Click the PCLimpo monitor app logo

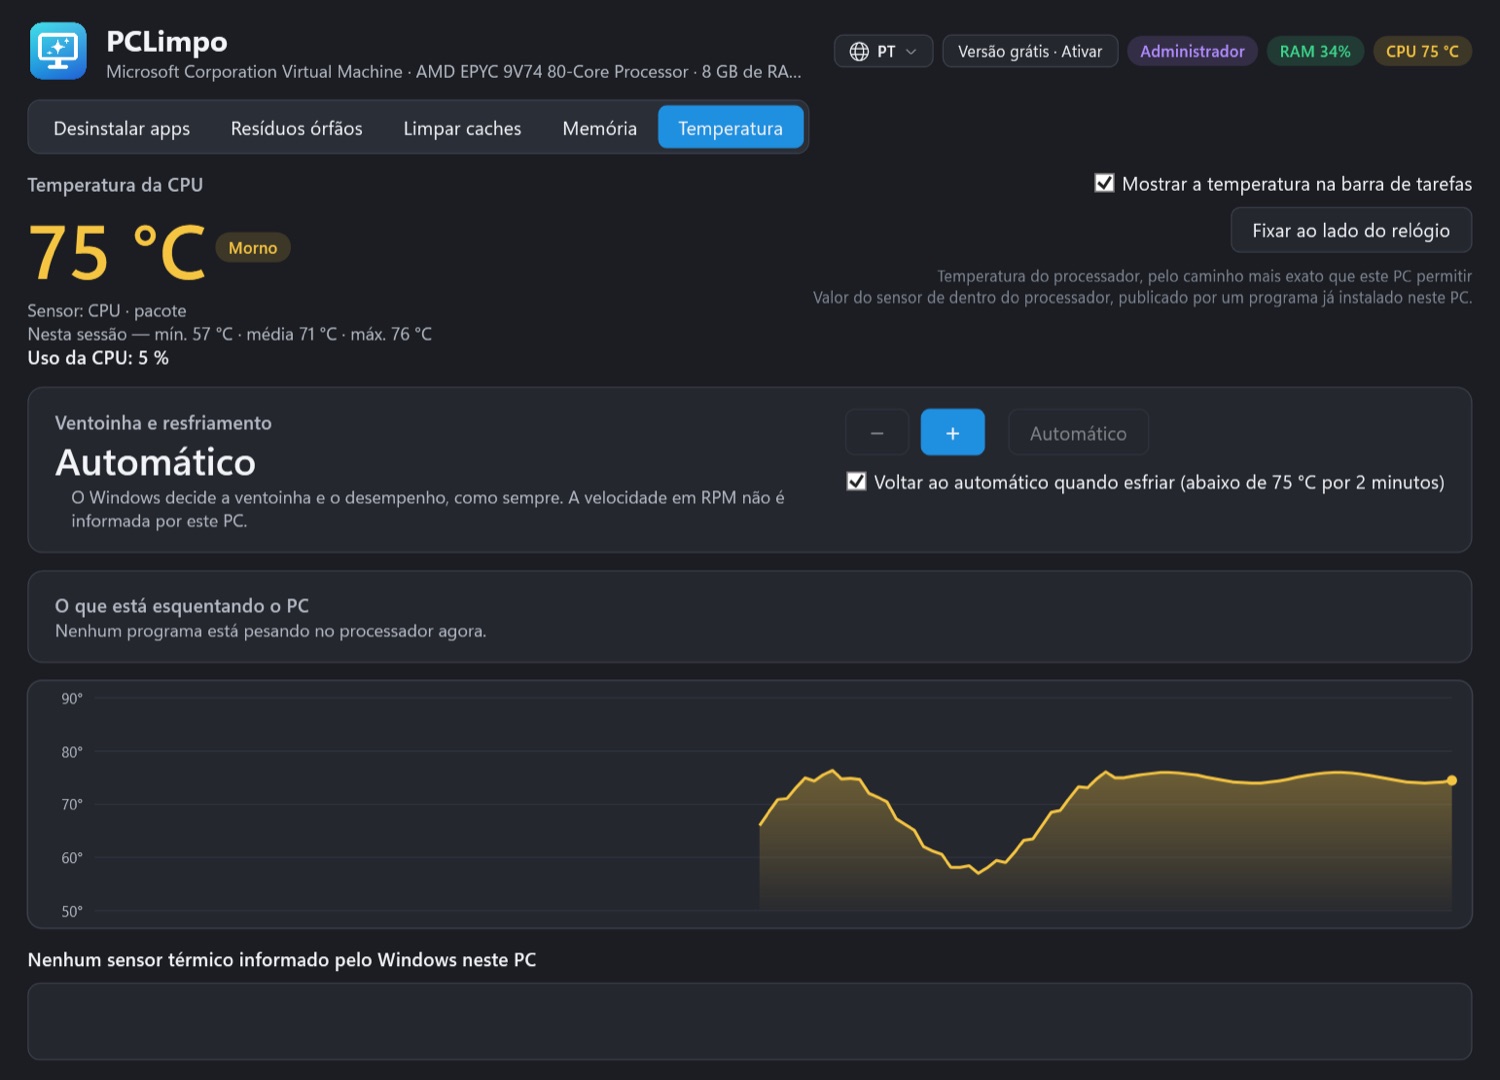coord(58,51)
